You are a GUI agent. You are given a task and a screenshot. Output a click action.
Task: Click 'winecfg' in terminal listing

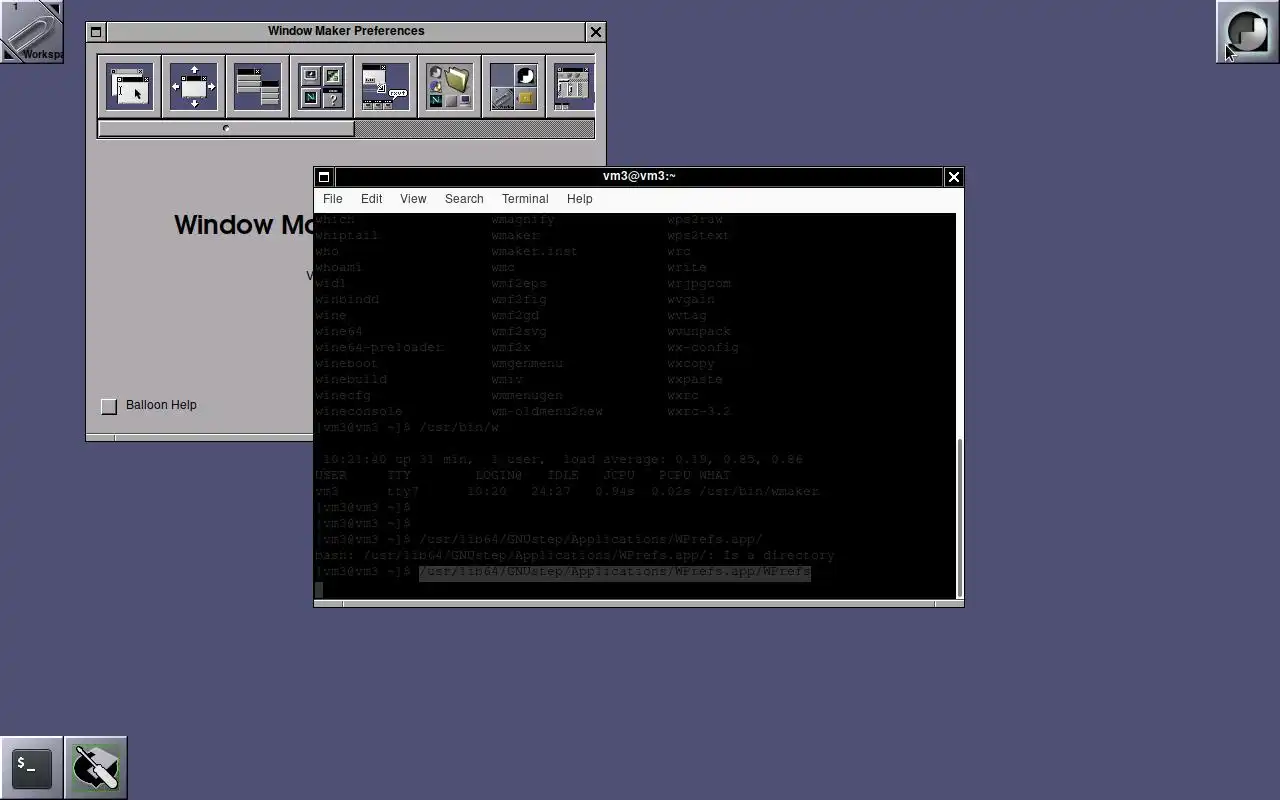click(342, 396)
